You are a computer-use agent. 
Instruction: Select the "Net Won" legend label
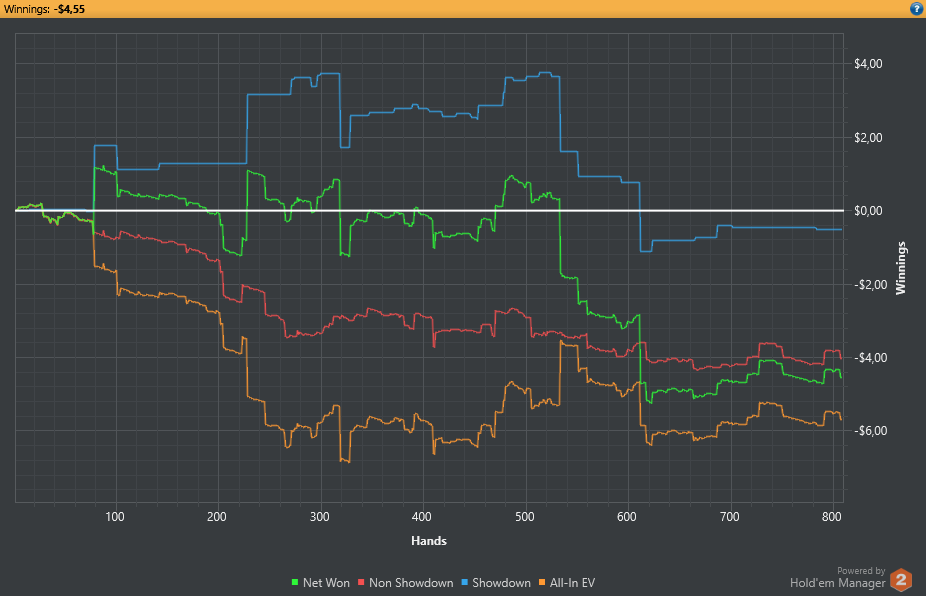[326, 583]
